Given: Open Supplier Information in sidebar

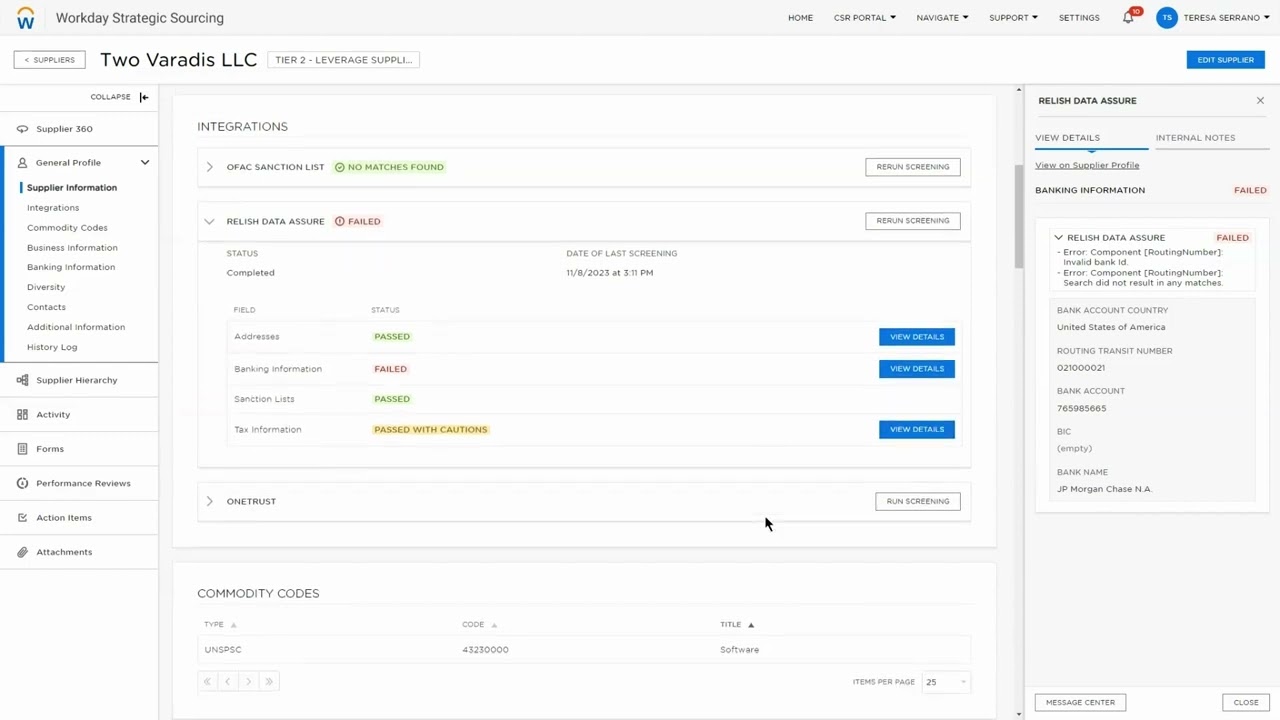Looking at the screenshot, I should 72,188.
